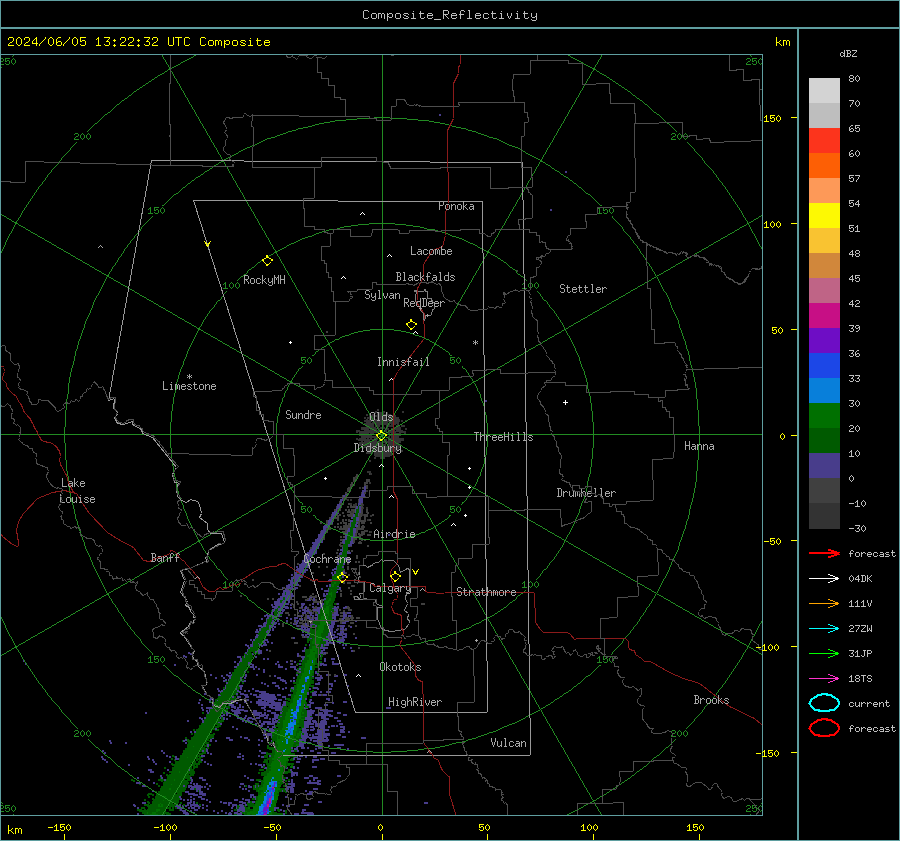Click the magenta 18TS arrow icon

tap(824, 679)
